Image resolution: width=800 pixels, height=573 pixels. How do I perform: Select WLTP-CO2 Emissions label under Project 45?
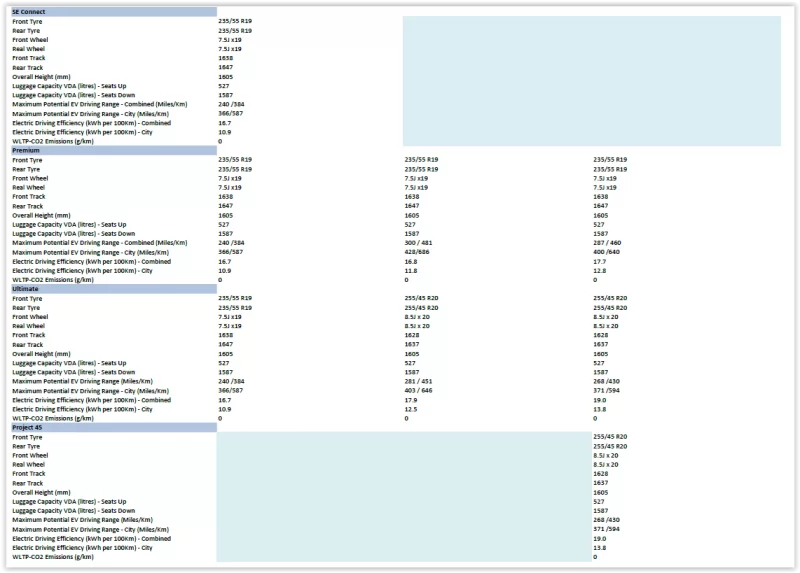(53, 556)
